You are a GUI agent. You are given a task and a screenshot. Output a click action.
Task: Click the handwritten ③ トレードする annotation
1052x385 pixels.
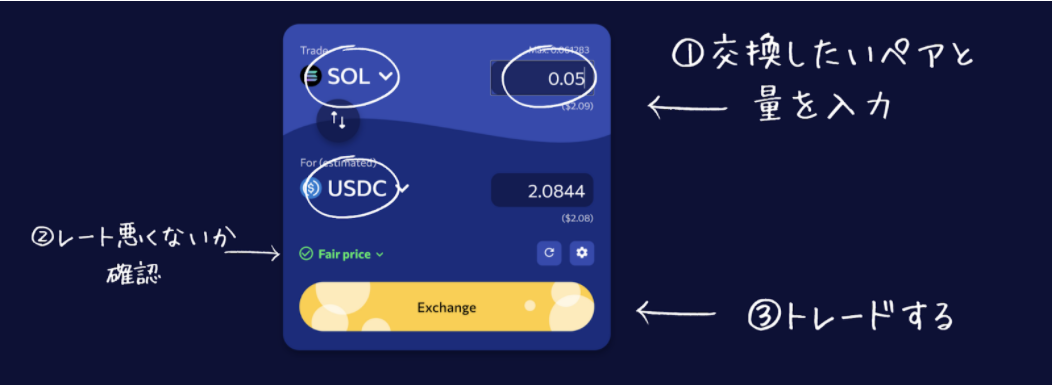[x=850, y=316]
